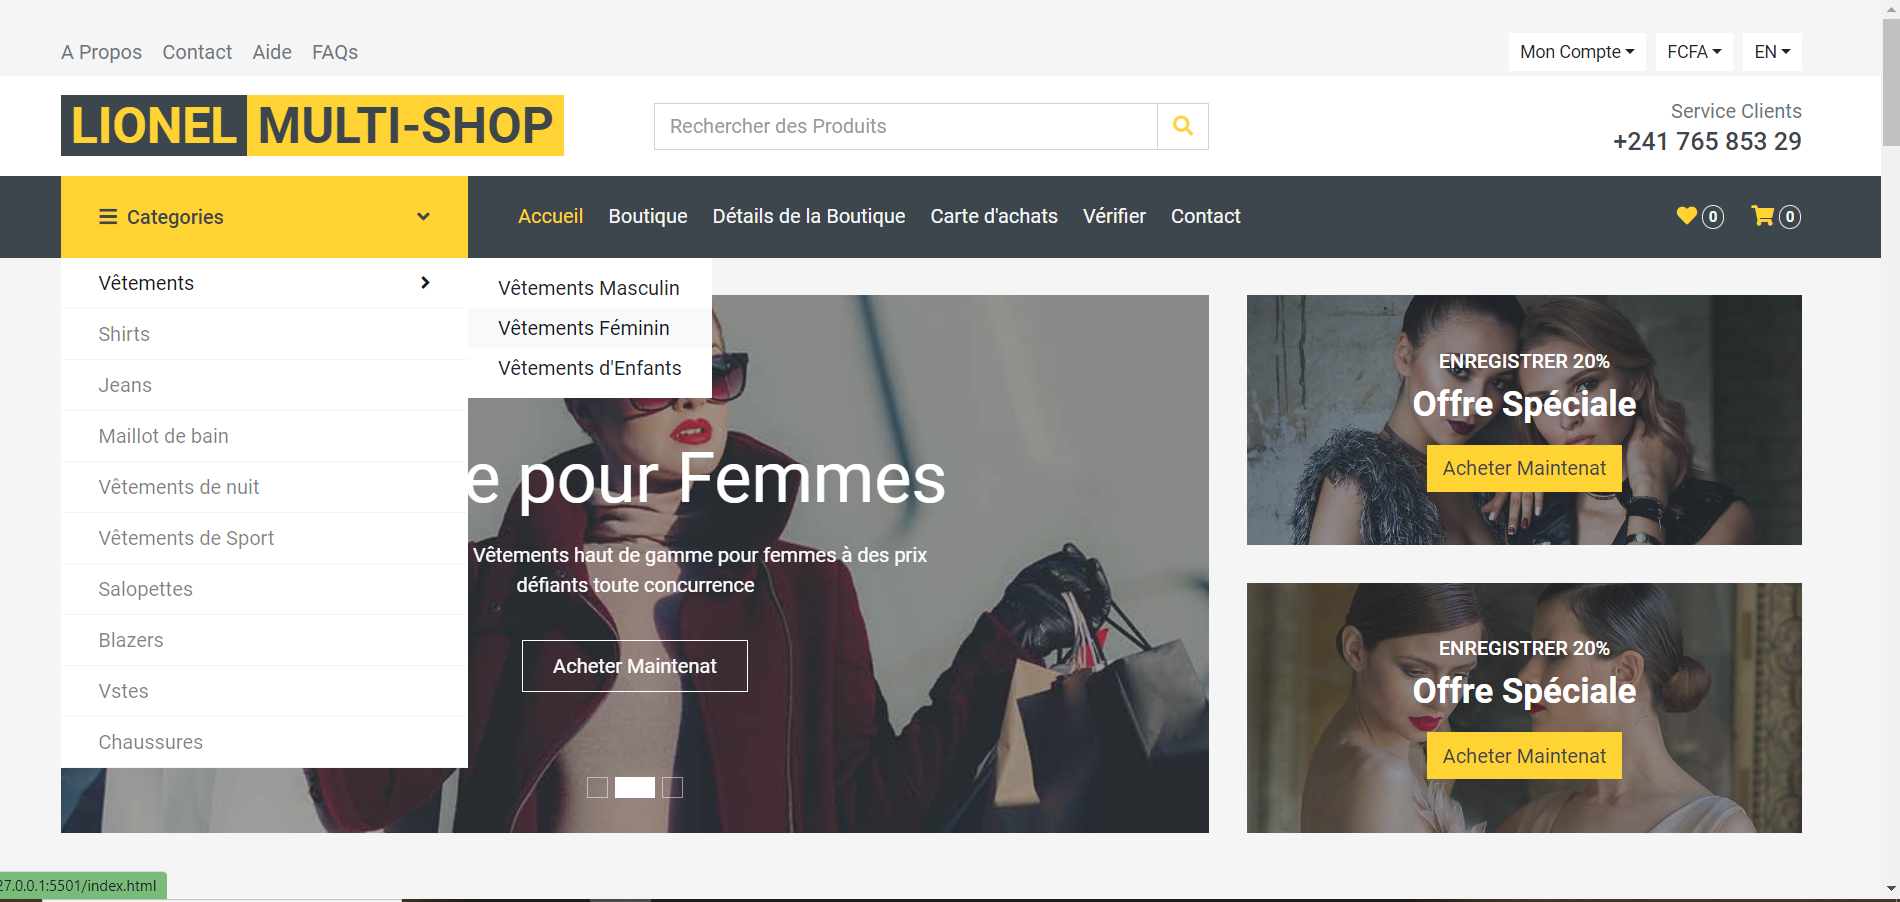Screen dimensions: 1900x902
Task: Open the Mon Compte dropdown
Action: click(x=1576, y=52)
